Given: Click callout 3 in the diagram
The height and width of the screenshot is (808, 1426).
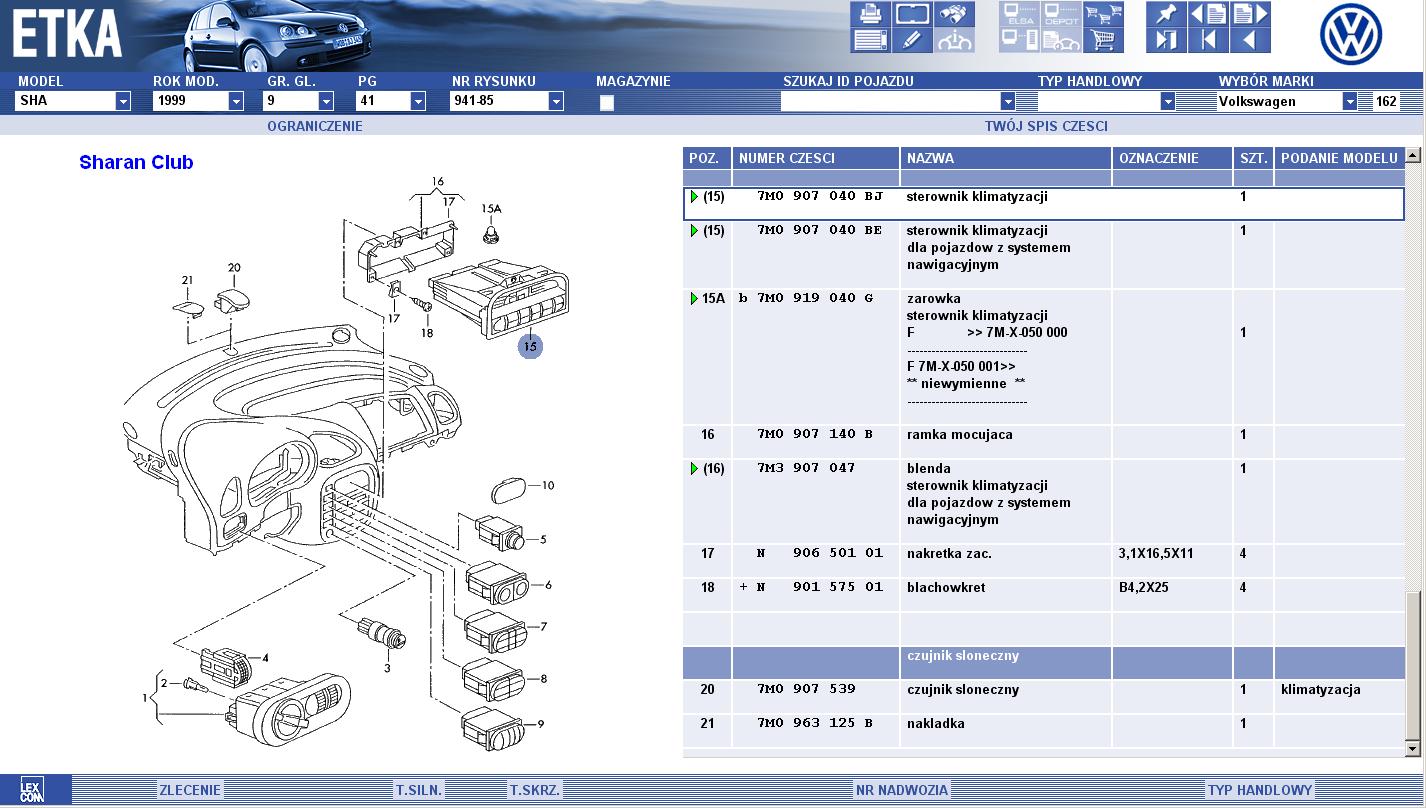Looking at the screenshot, I should tap(387, 667).
